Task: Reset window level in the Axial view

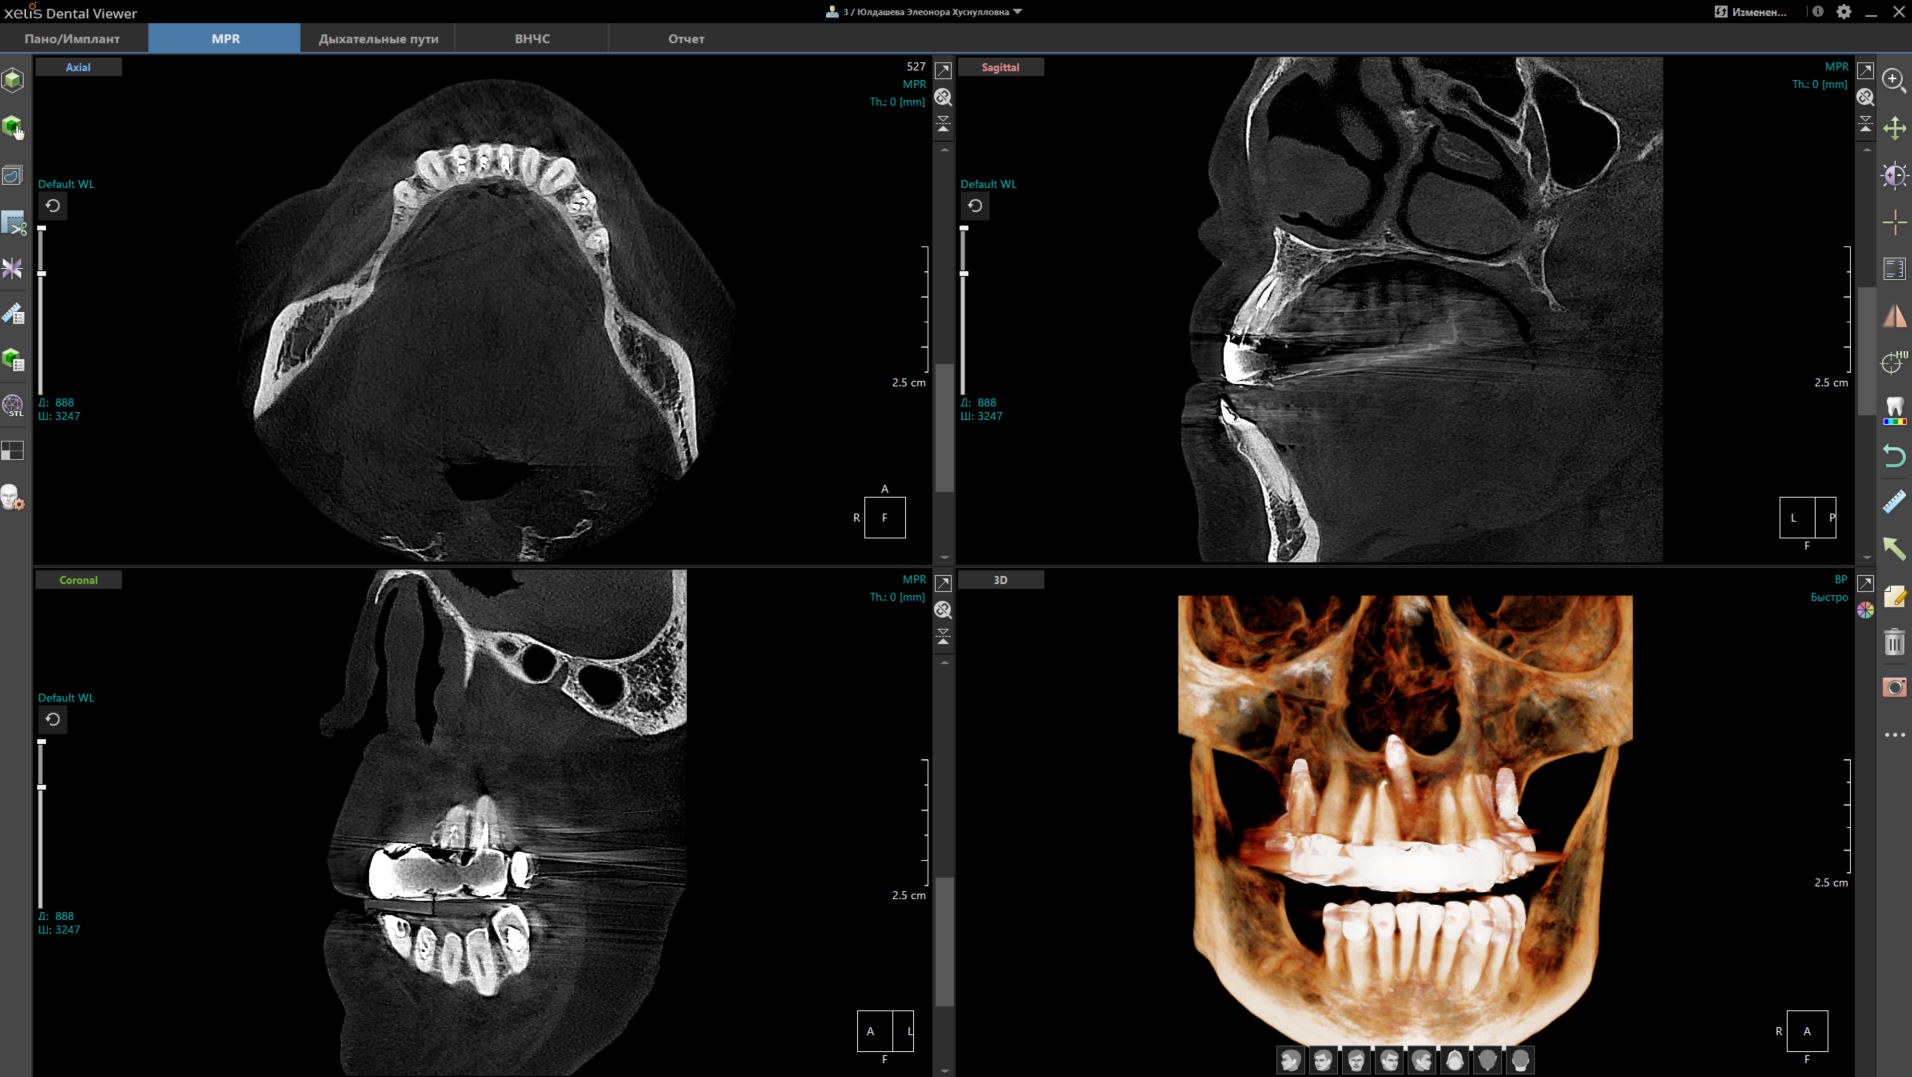Action: [x=53, y=206]
